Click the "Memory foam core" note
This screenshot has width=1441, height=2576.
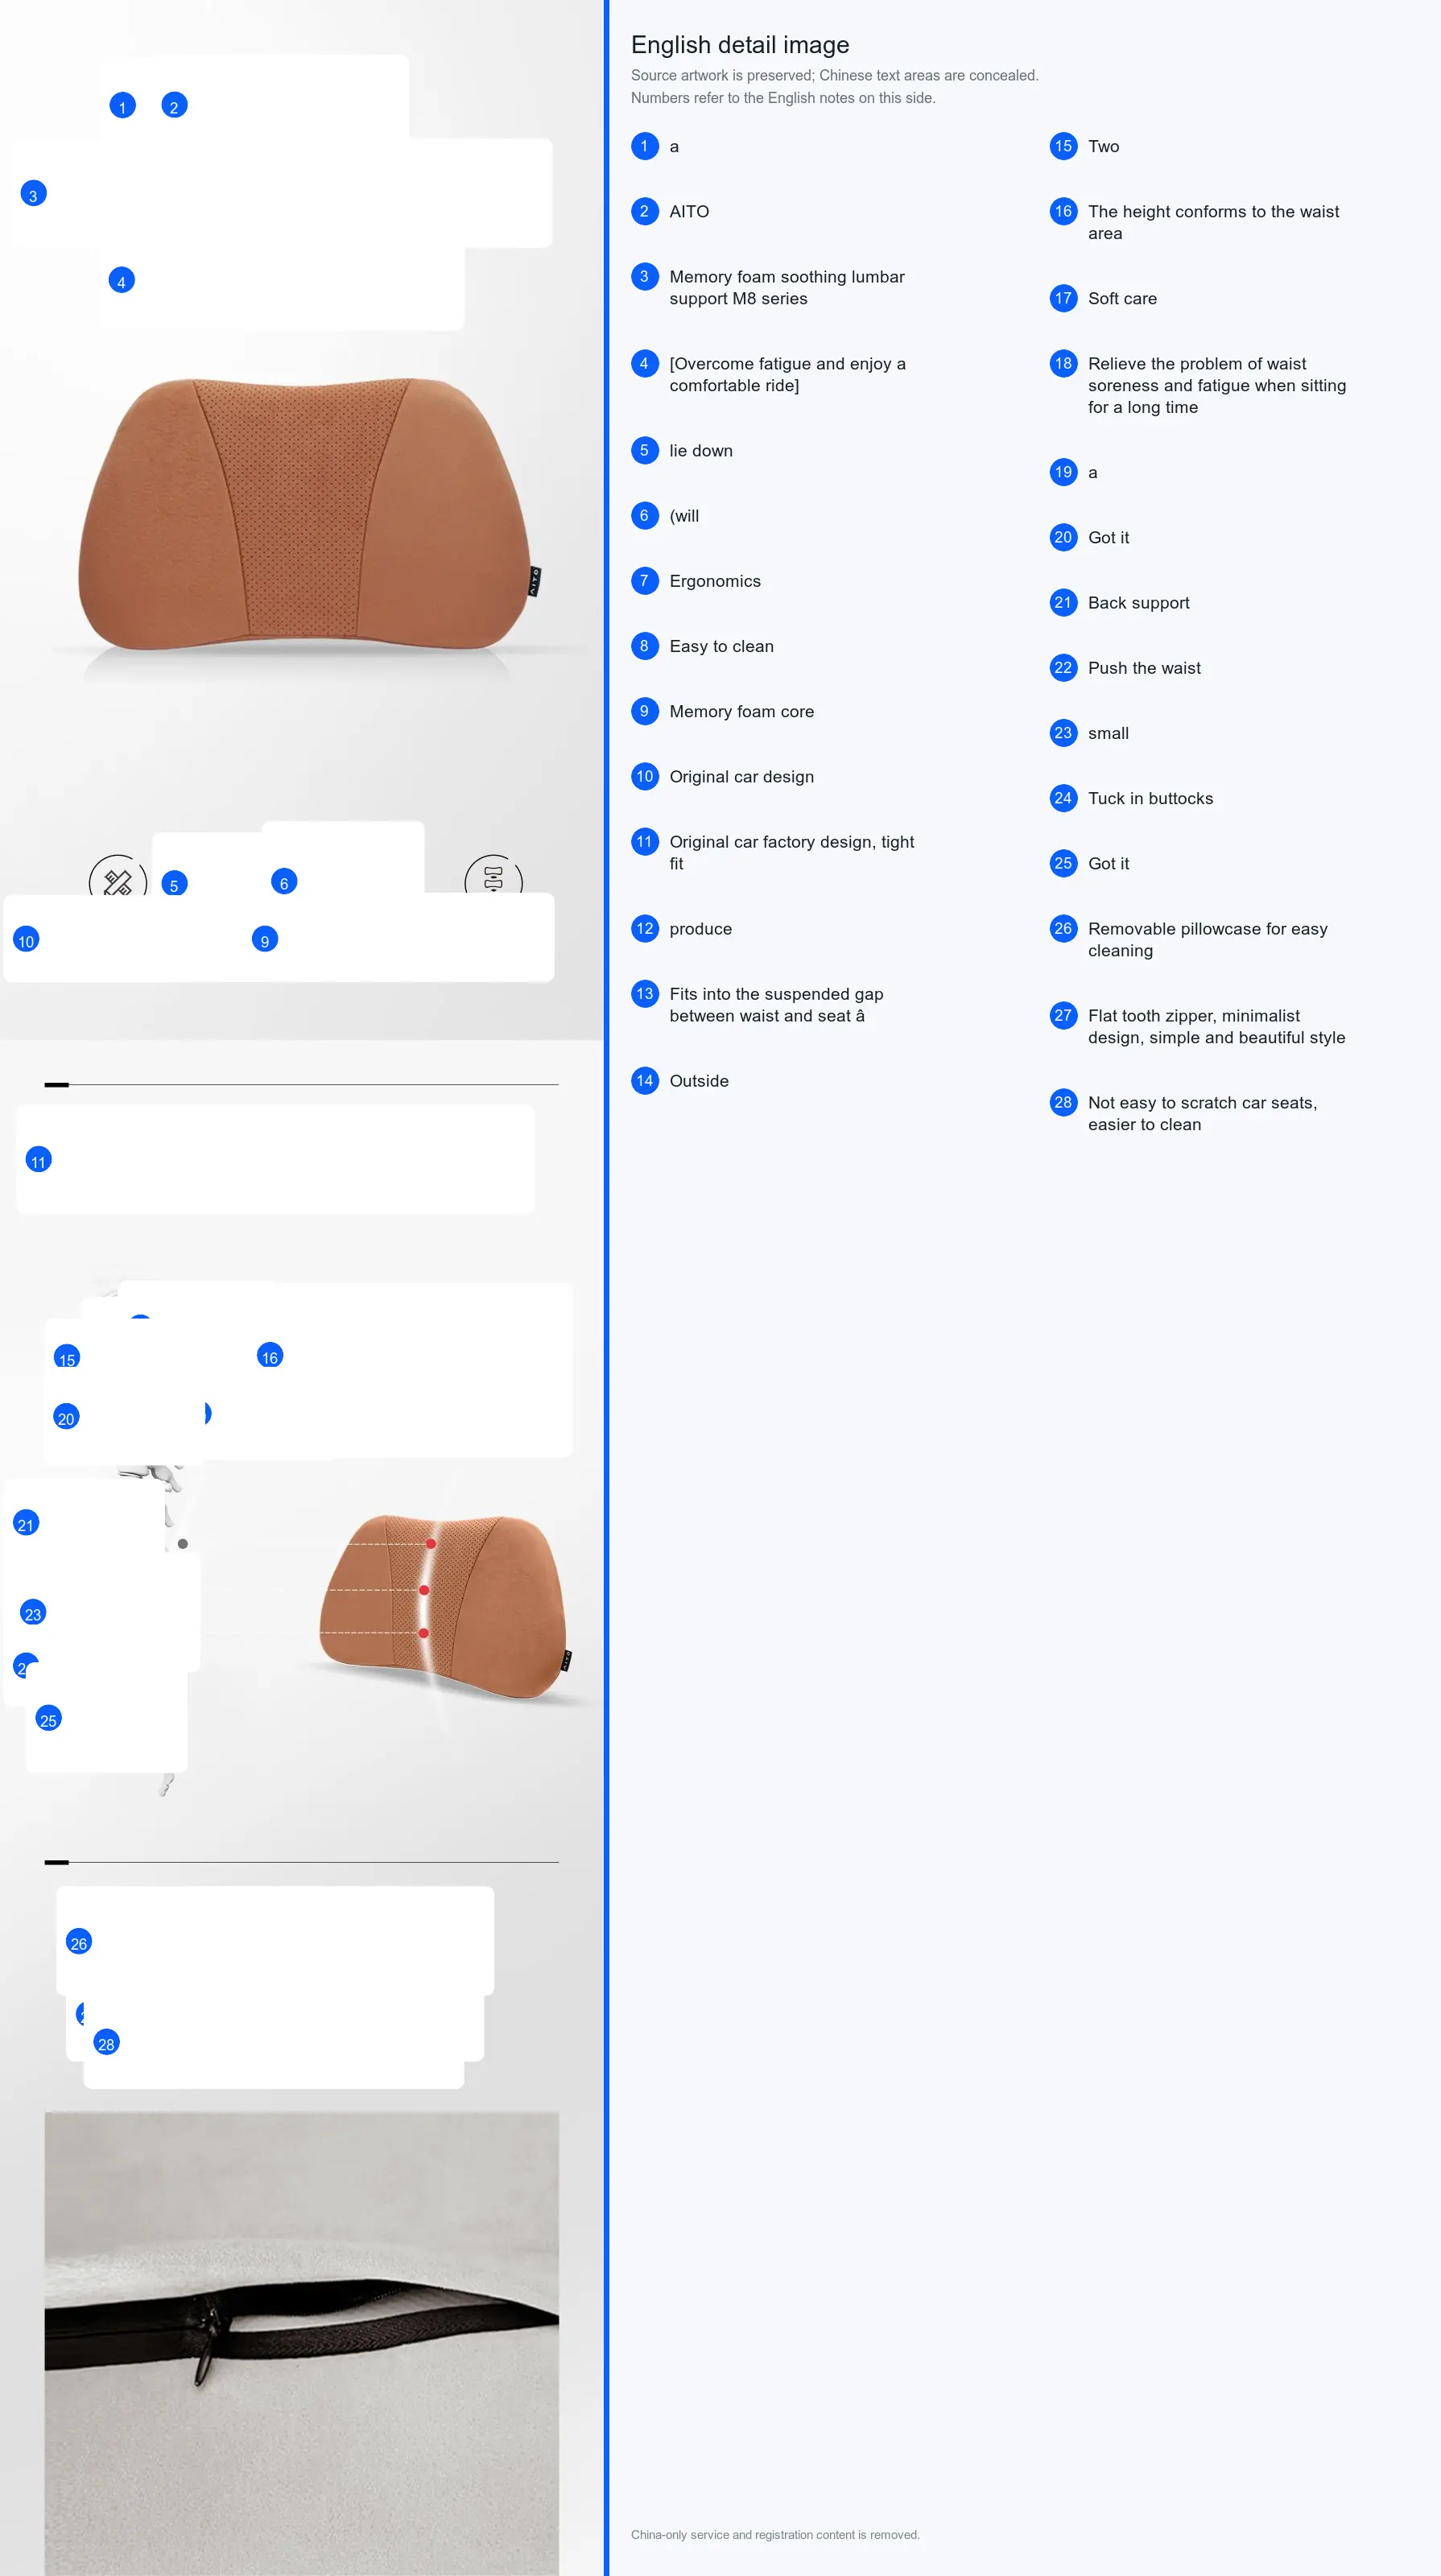(742, 711)
